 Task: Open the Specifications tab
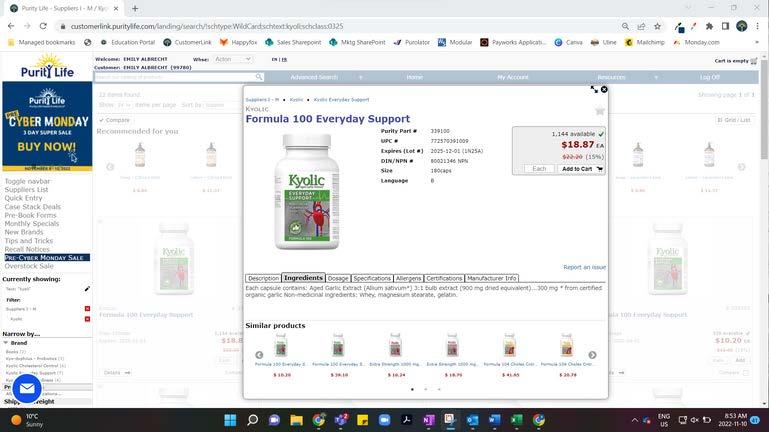click(x=372, y=278)
